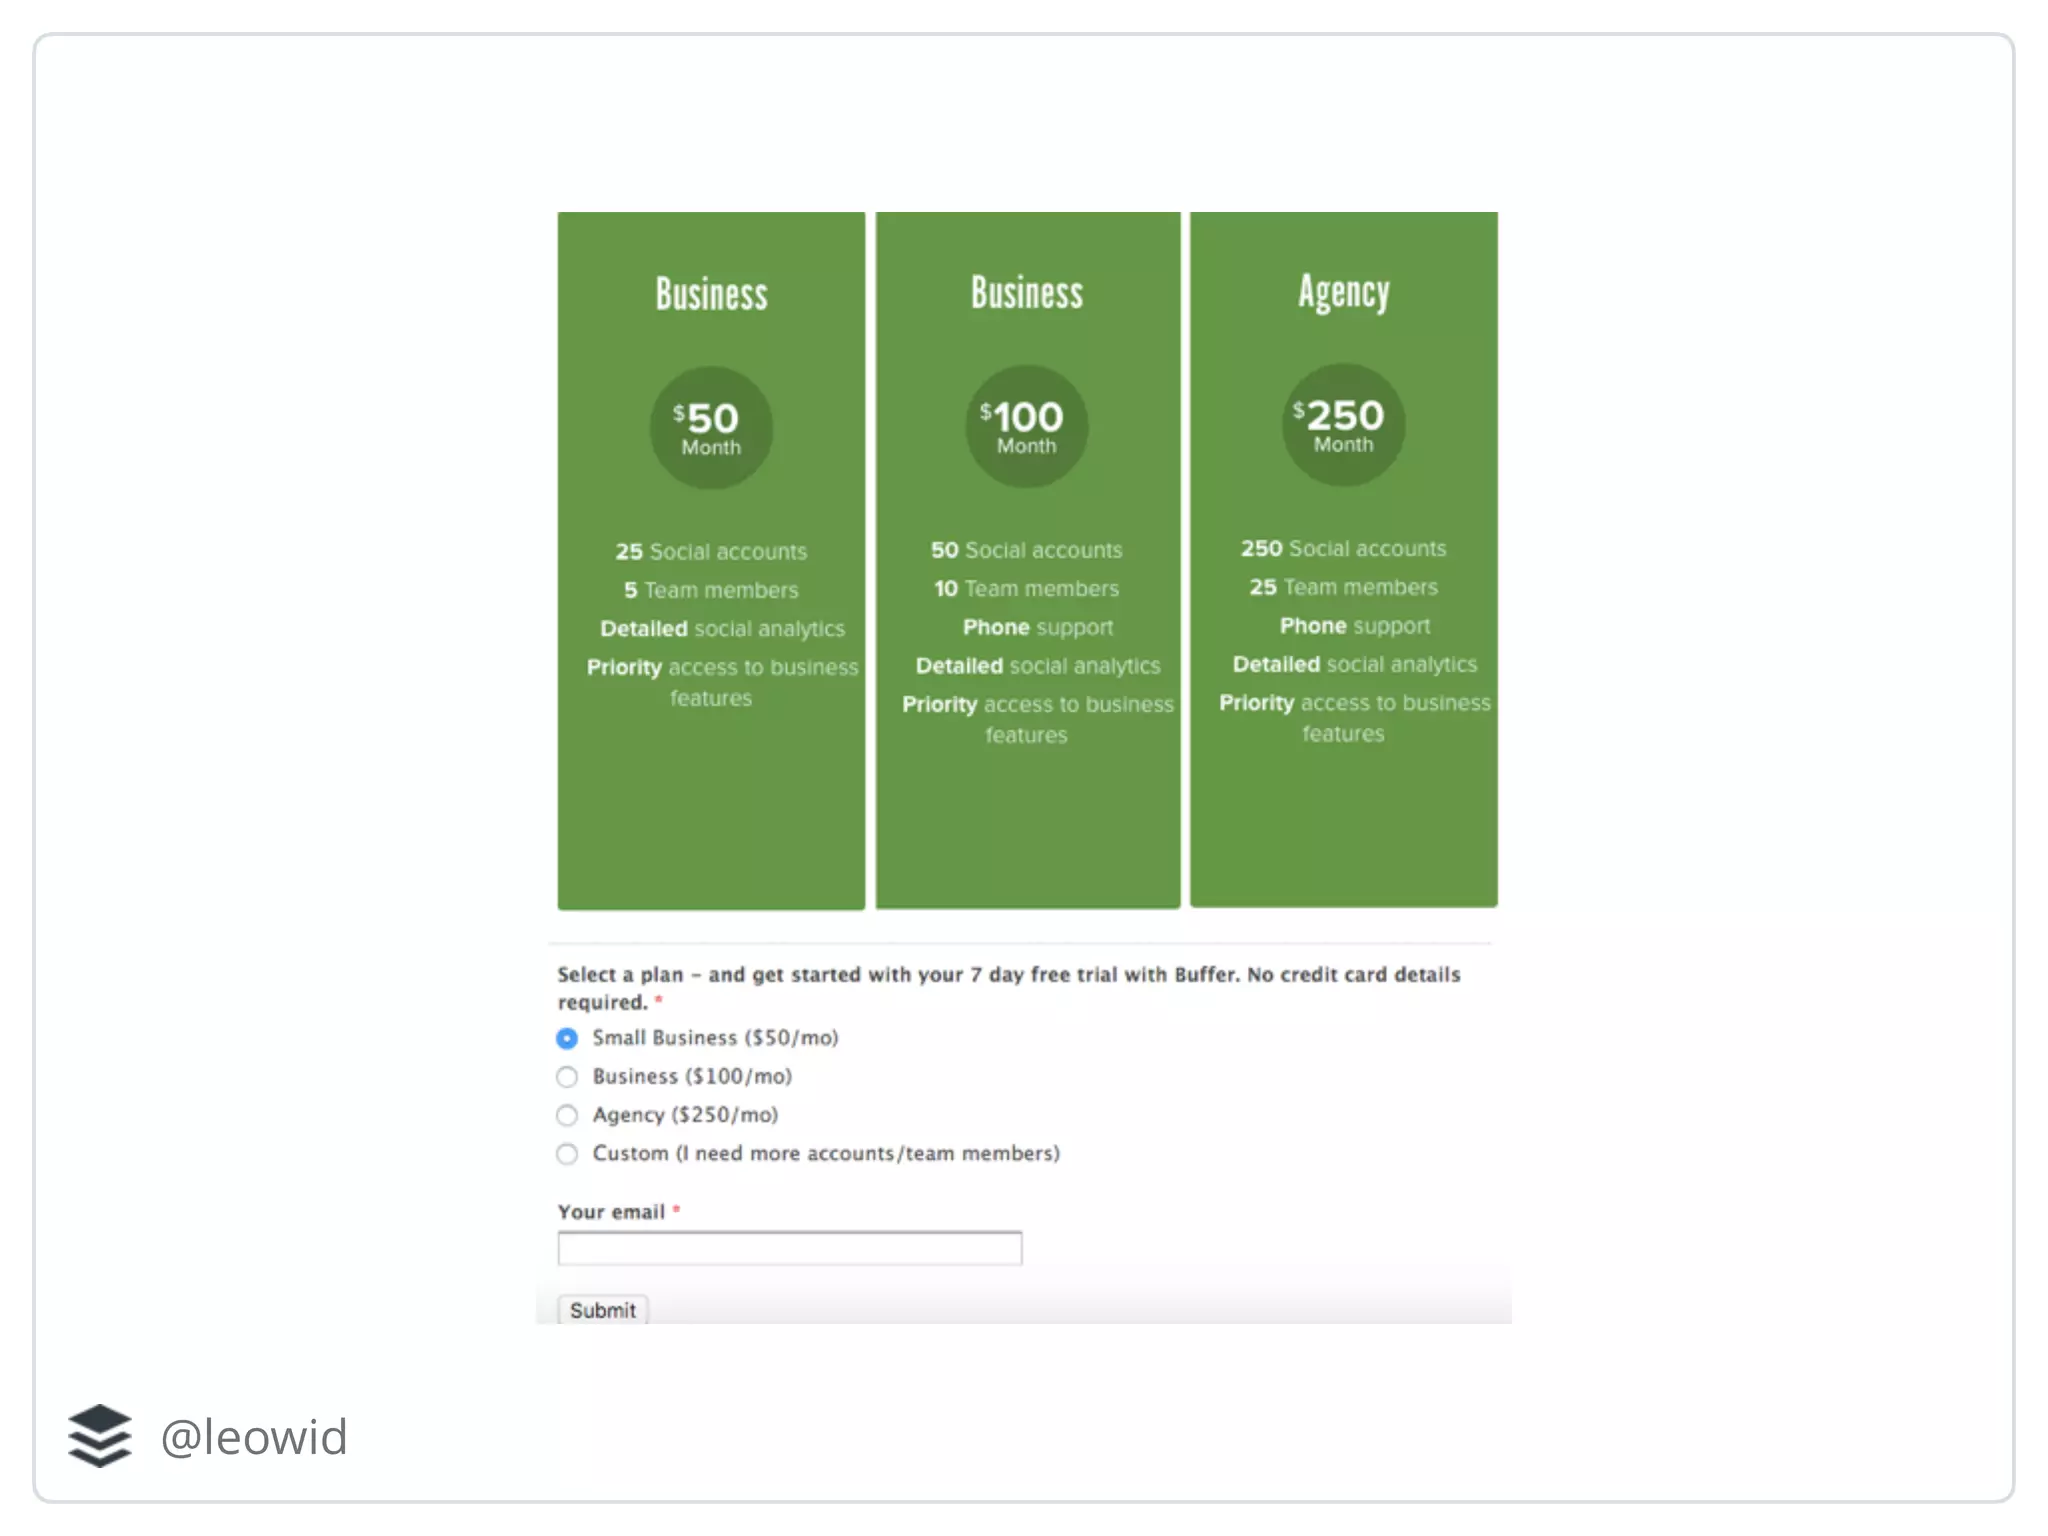Click the $50 Month price circle
This screenshot has height=1536, width=2048.
pos(711,428)
